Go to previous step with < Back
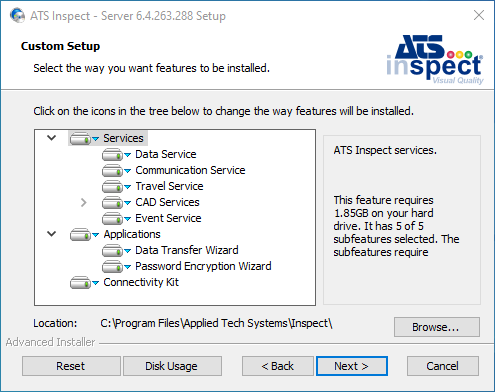 (x=278, y=366)
